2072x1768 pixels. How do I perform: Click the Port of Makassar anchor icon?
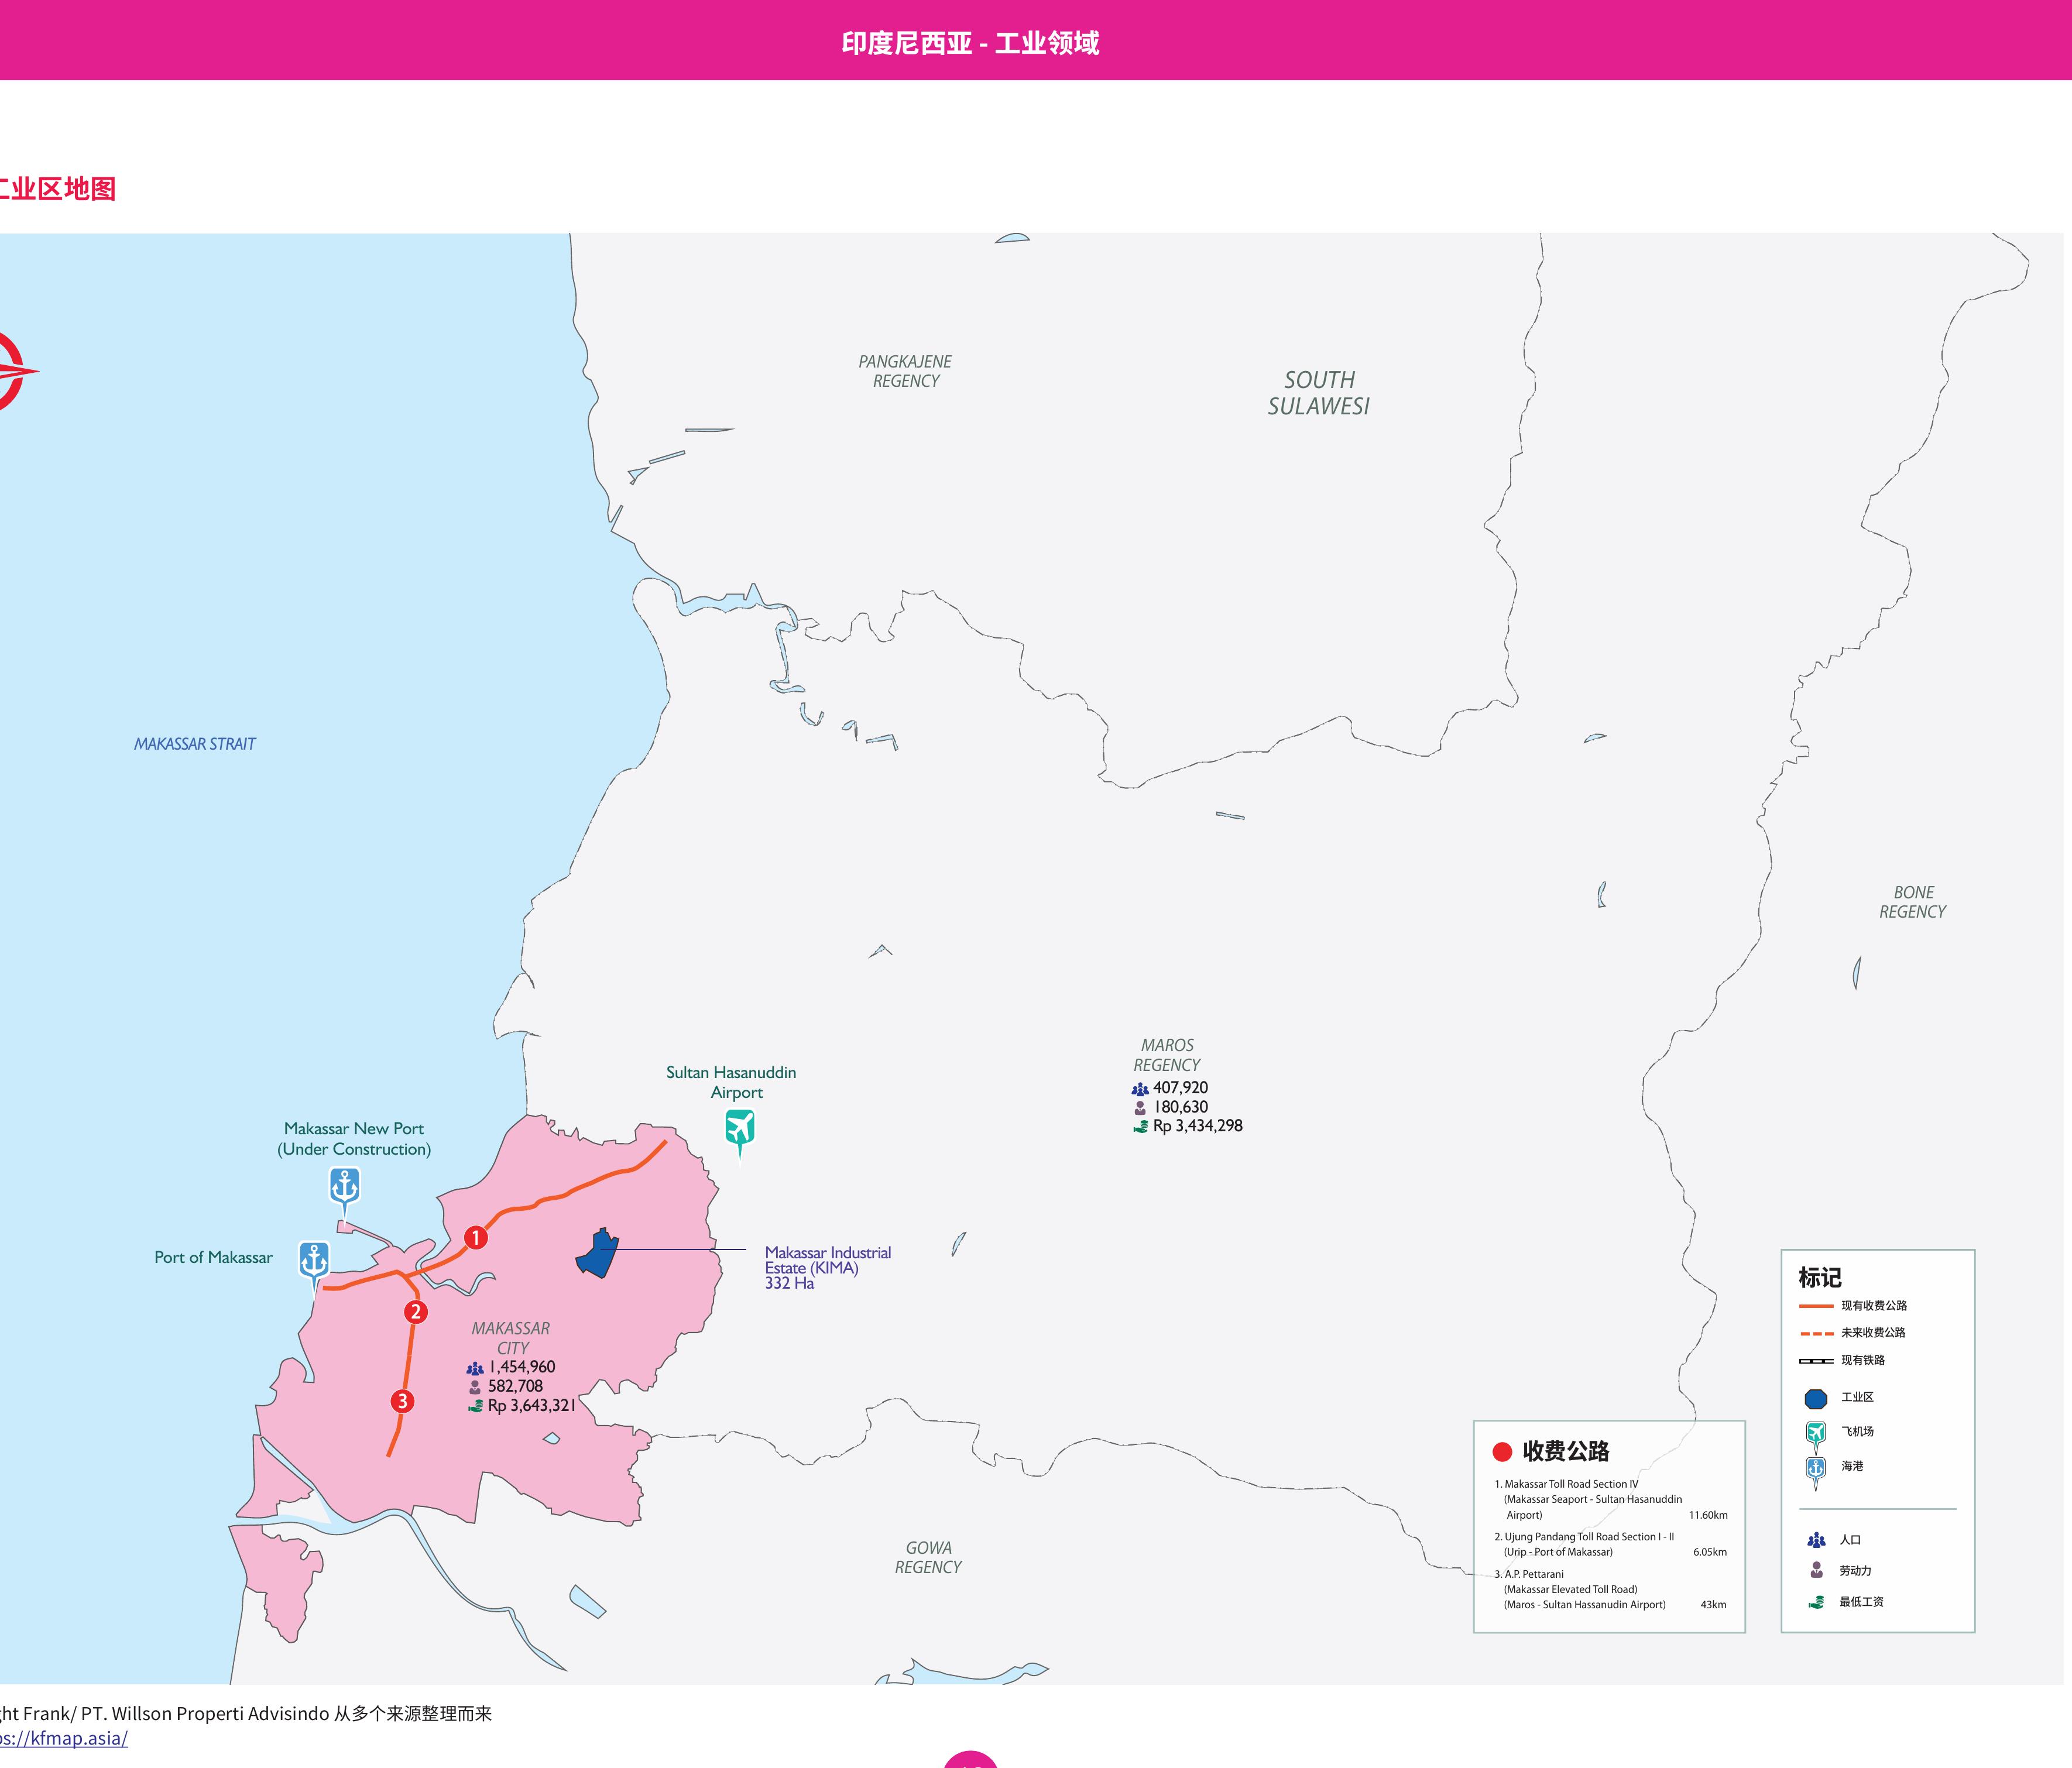tap(314, 1262)
